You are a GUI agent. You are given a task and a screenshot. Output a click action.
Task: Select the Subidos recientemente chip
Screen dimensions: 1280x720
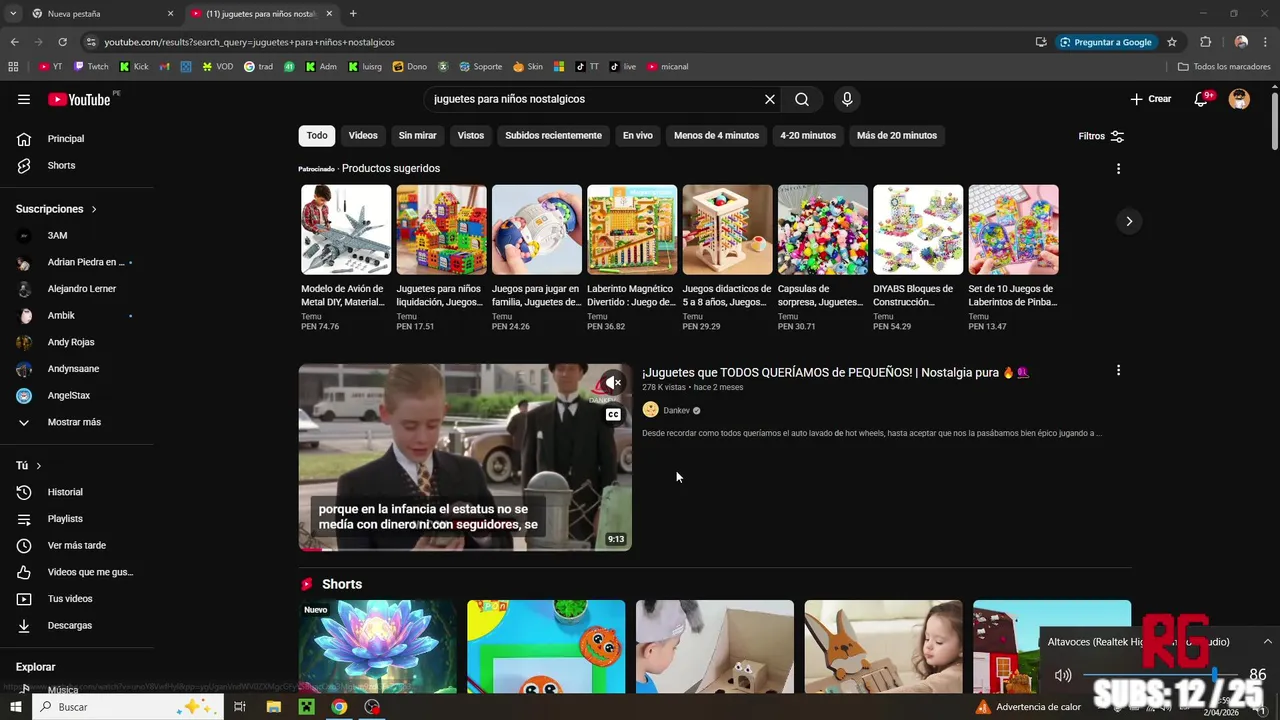tap(553, 135)
